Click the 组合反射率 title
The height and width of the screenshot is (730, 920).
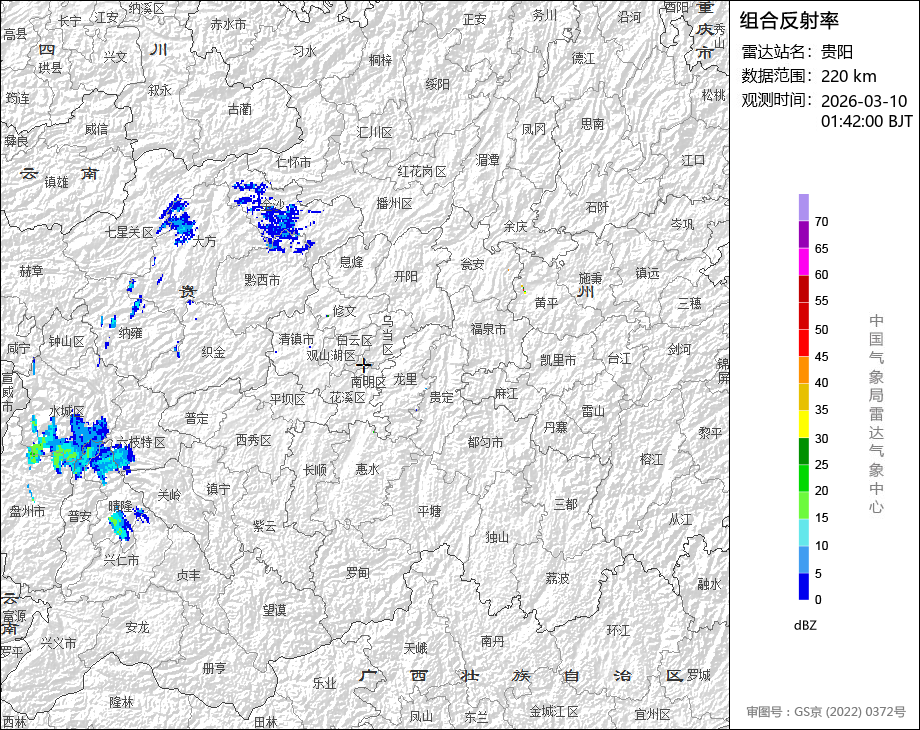[789, 21]
